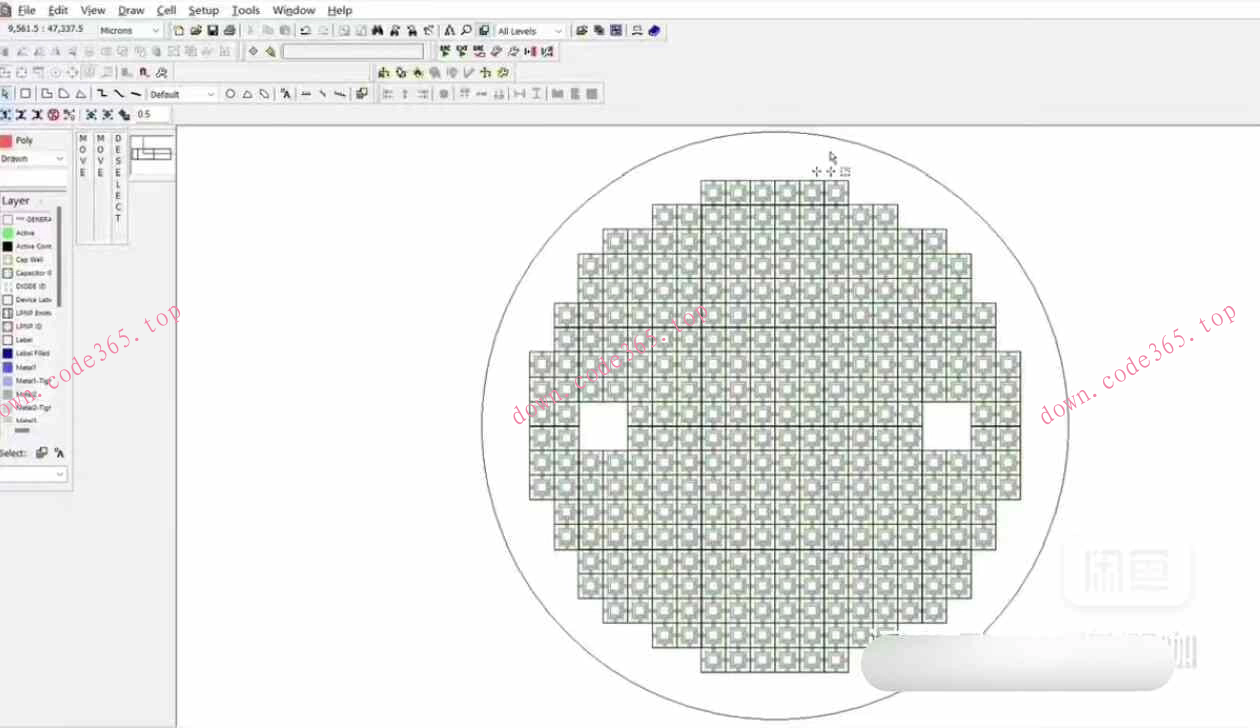Click the green Active layer swatch
The height and width of the screenshot is (728, 1260).
[8, 233]
